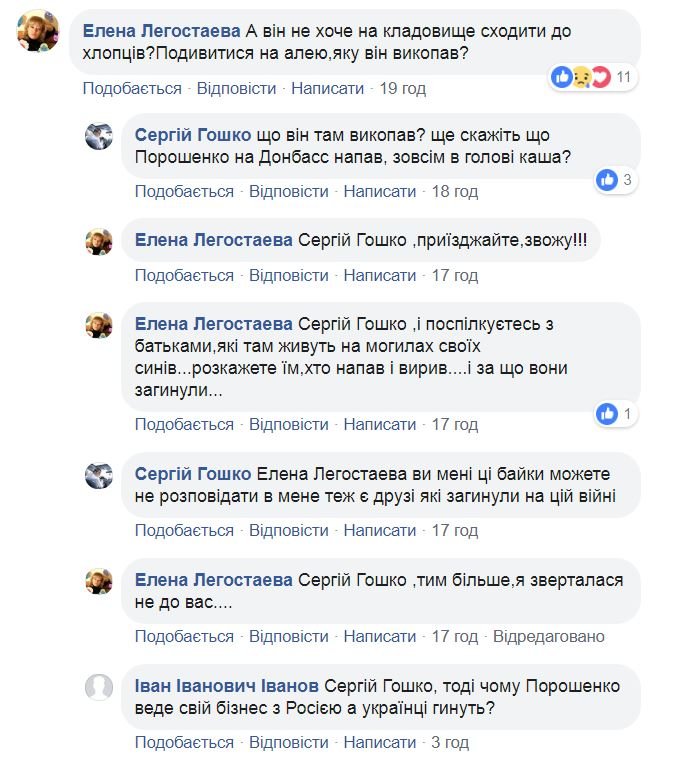
Task: Click Елена's avatar beside "тим більше" reply
Action: 99,582
